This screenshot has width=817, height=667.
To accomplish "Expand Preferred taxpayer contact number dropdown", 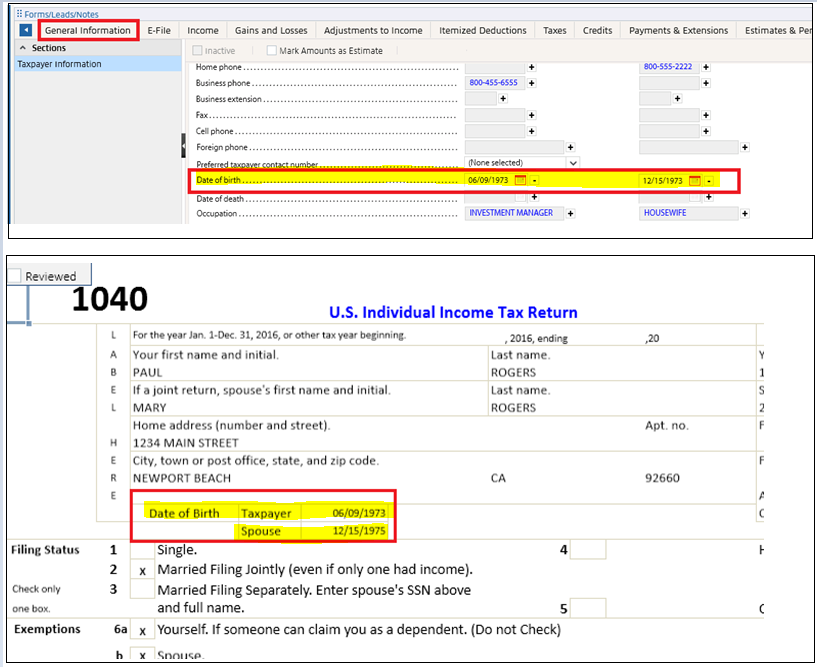I will point(573,162).
